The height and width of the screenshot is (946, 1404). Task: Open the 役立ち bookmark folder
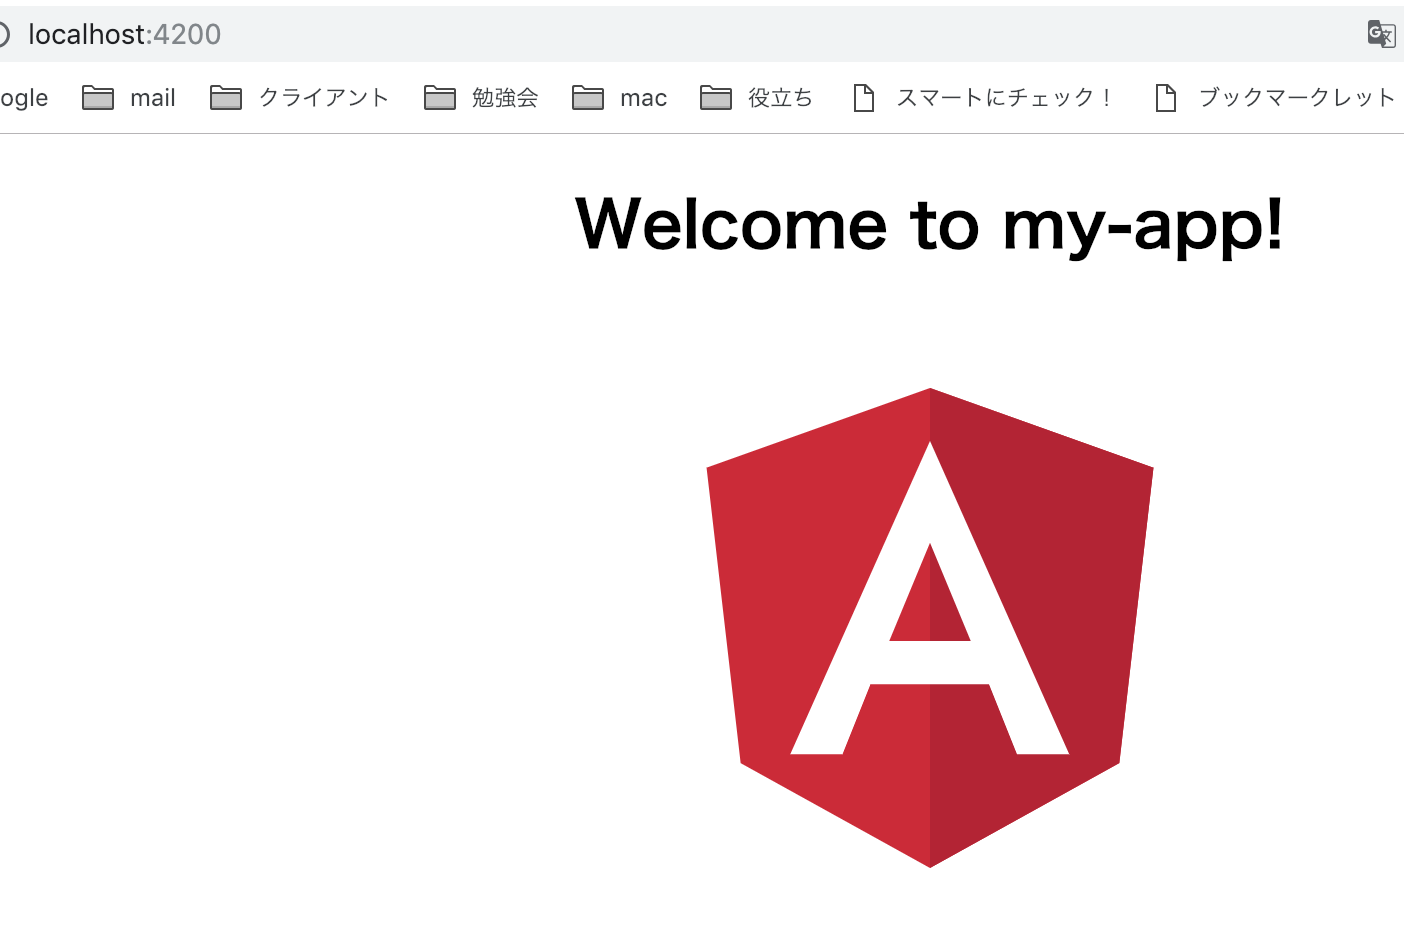tap(757, 98)
